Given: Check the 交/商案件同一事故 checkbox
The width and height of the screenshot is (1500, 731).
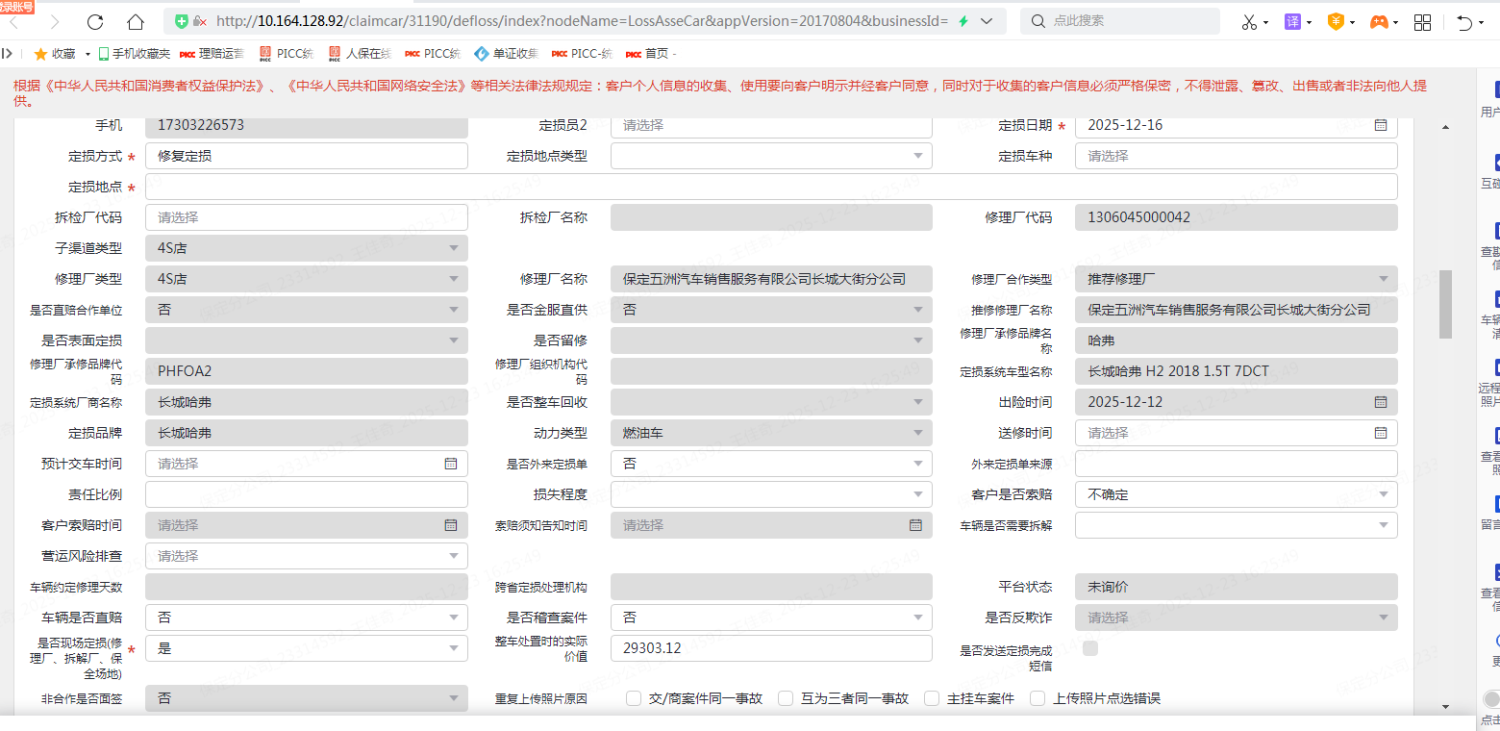Looking at the screenshot, I should tap(633, 699).
